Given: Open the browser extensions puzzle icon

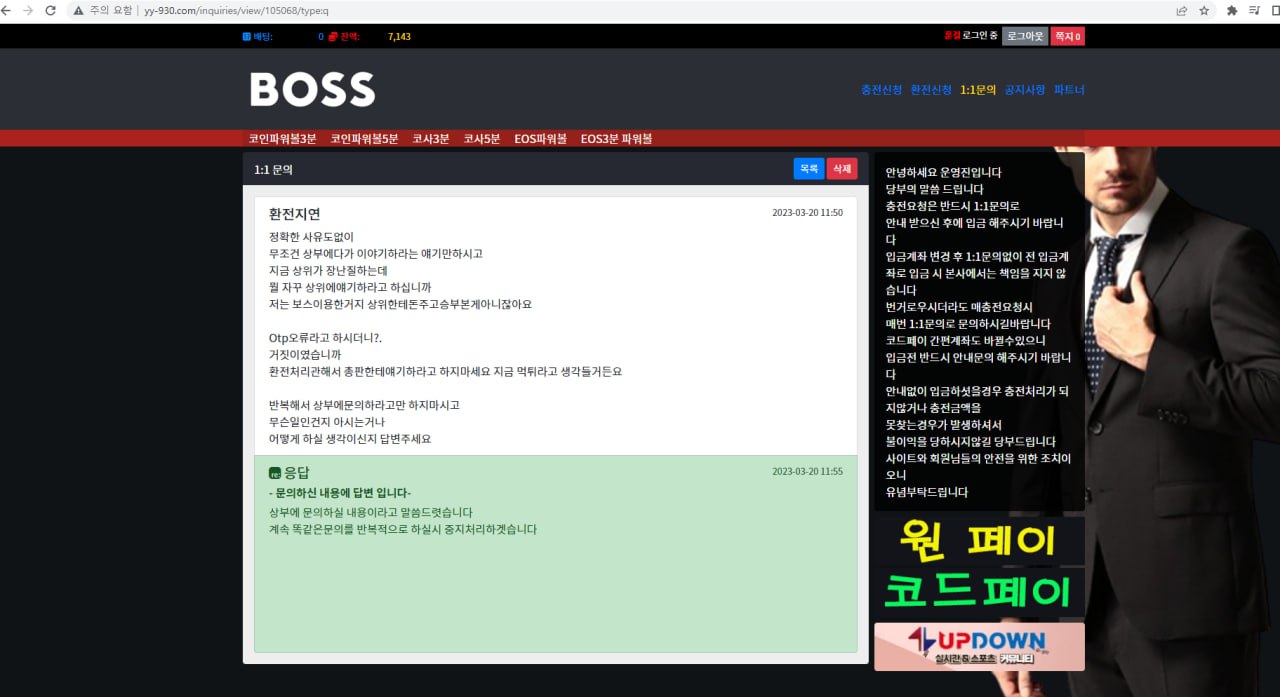Looking at the screenshot, I should pos(1232,10).
